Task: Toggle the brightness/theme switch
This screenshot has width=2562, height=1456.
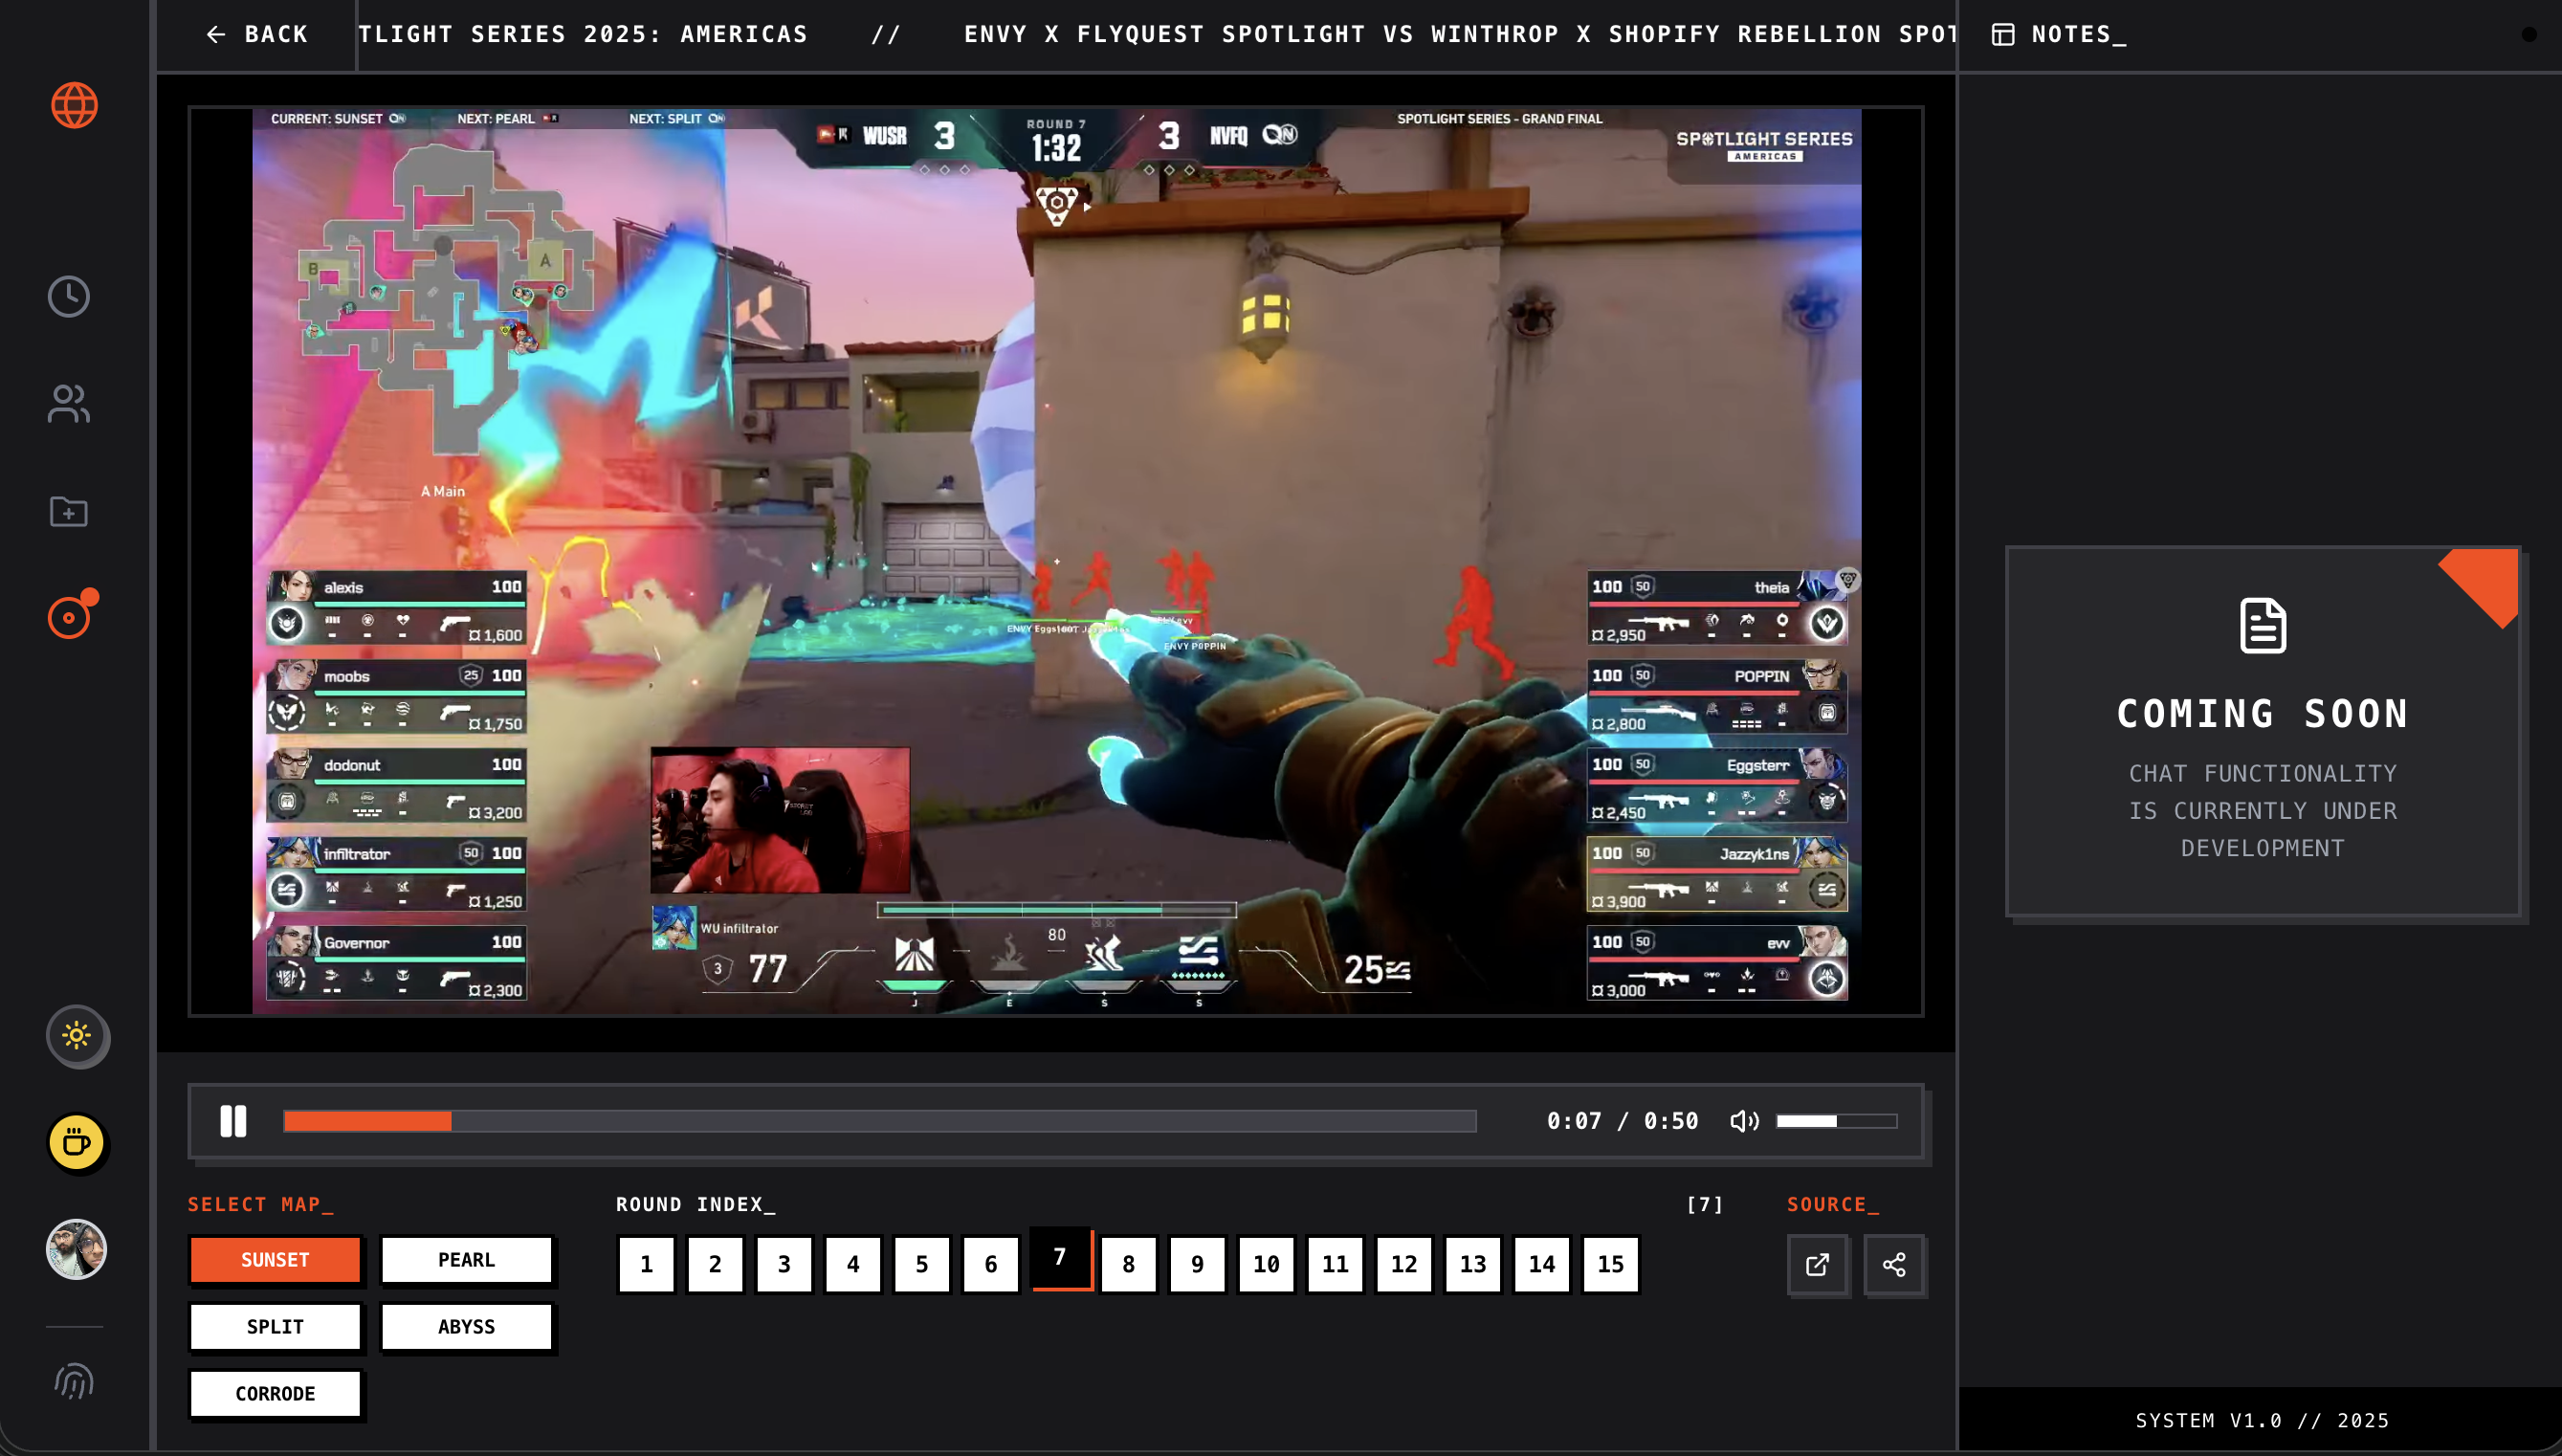Action: coord(78,1037)
